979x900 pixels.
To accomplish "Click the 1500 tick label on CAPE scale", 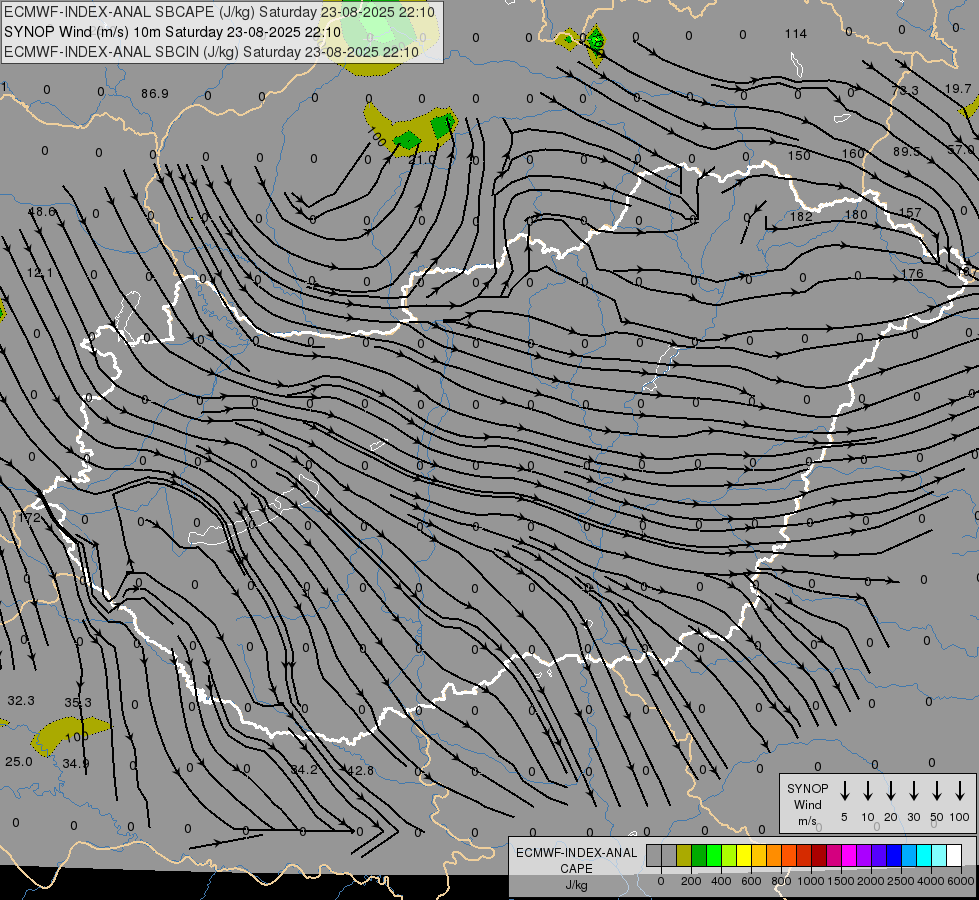I will tap(841, 881).
